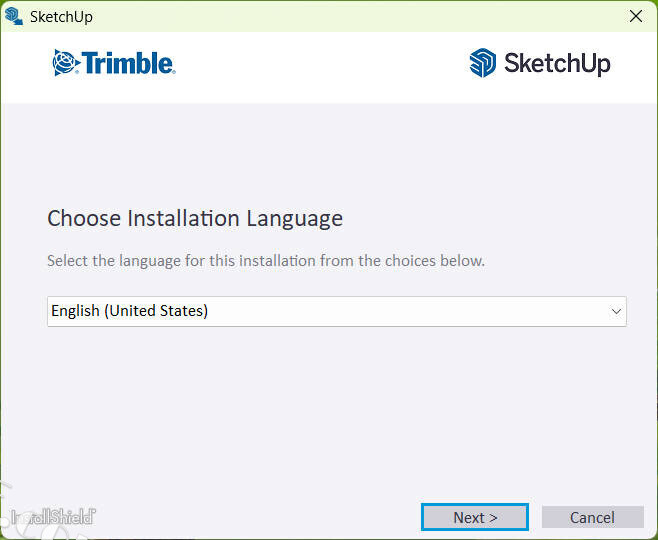658x540 pixels.
Task: Click the SketchUp wordmark in the header
Action: (557, 63)
